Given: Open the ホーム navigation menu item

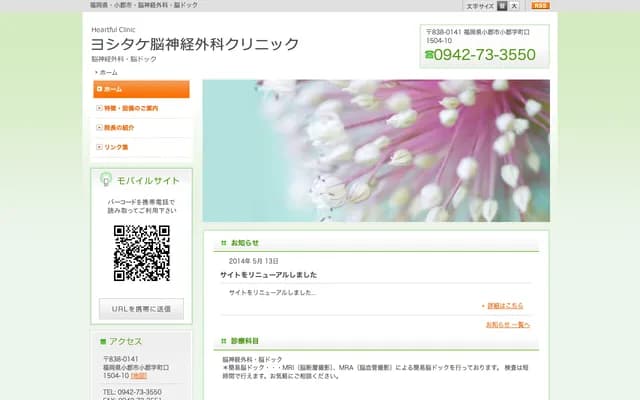Looking at the screenshot, I should click(140, 89).
